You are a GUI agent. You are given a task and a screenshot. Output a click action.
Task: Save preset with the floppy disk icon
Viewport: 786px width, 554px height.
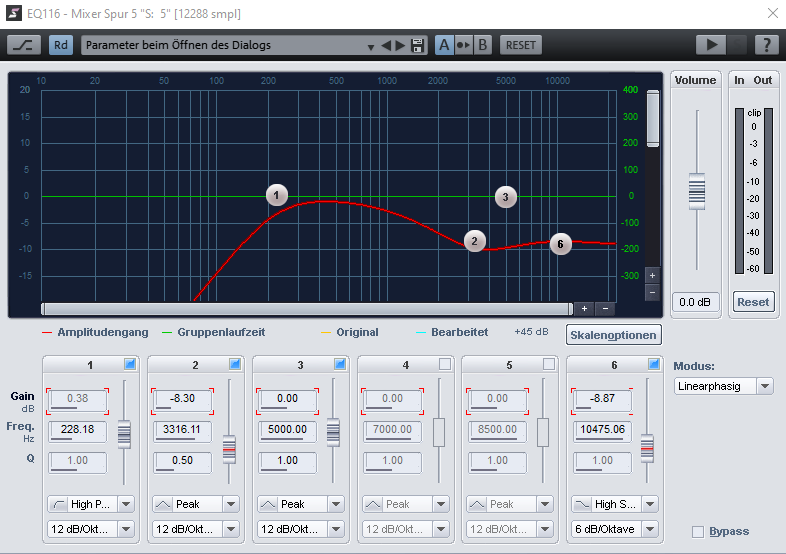point(419,45)
